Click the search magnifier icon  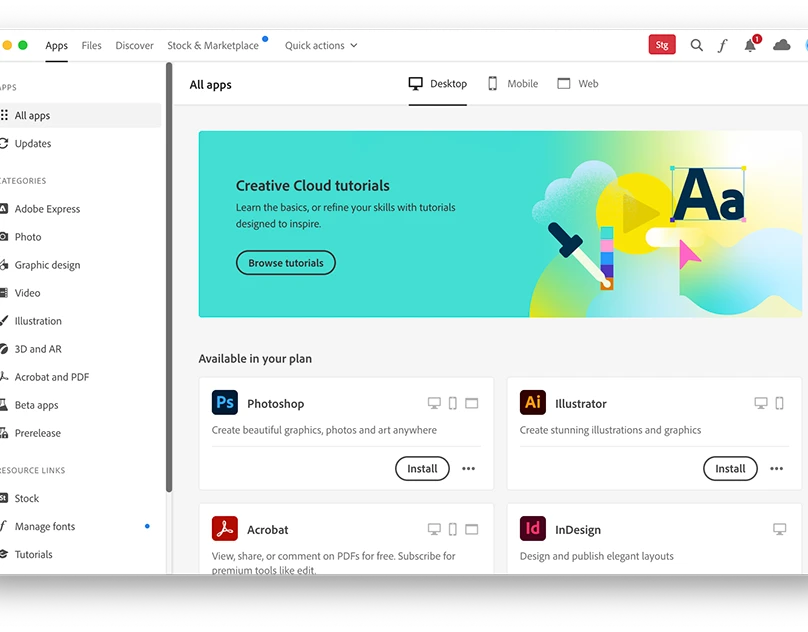697,45
